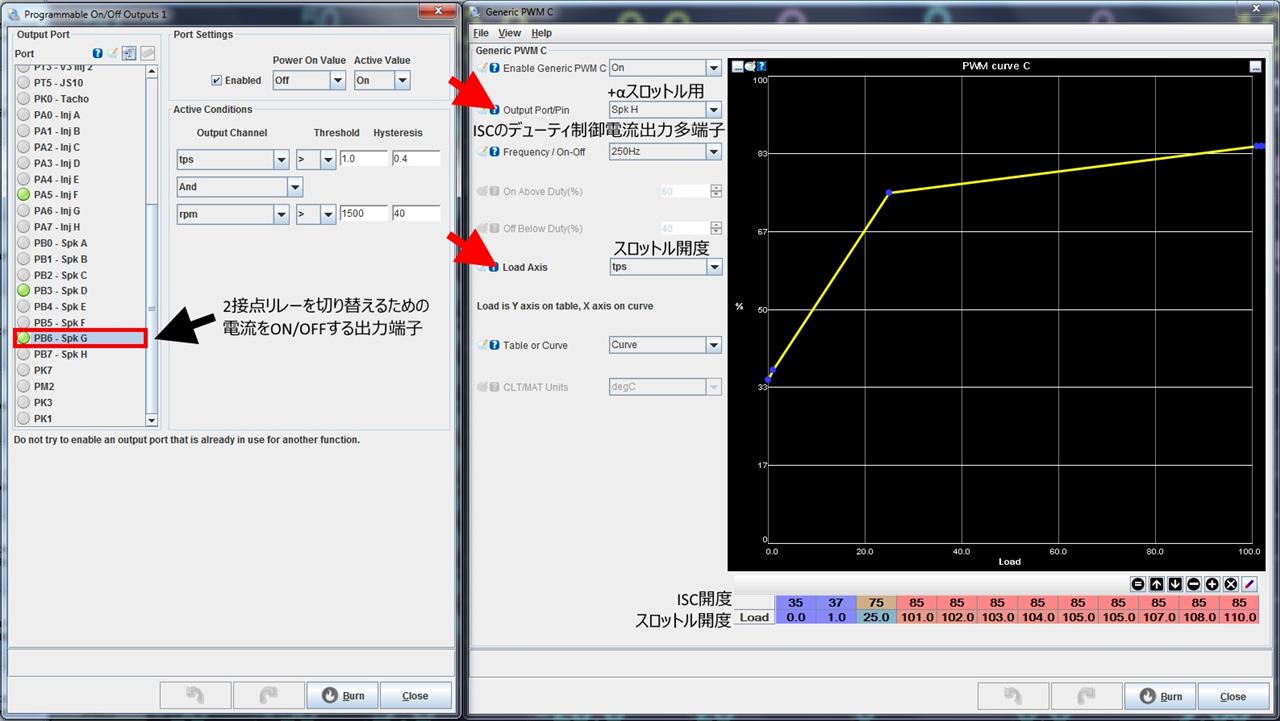Click the set-equal (=) icon above curve table
This screenshot has height=721, width=1280.
pyautogui.click(x=1138, y=584)
